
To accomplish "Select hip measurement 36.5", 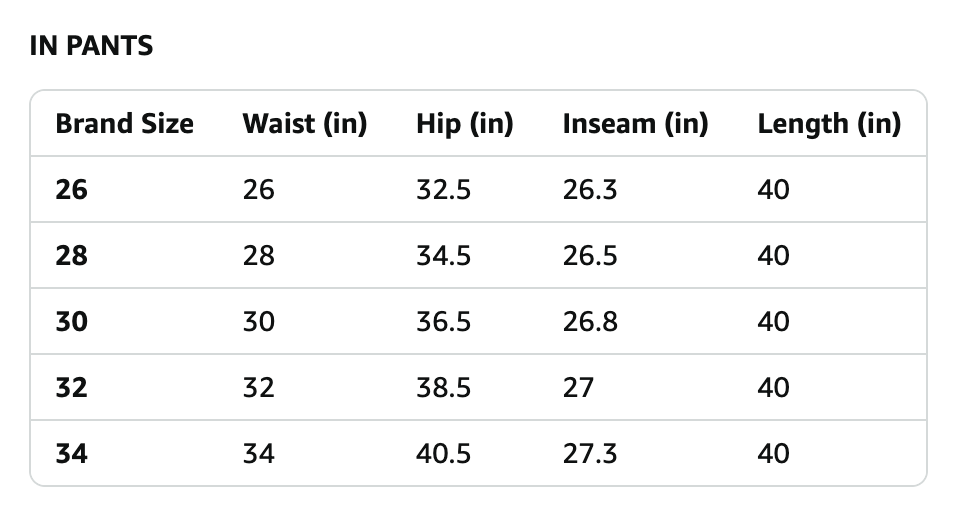I will (x=443, y=321).
